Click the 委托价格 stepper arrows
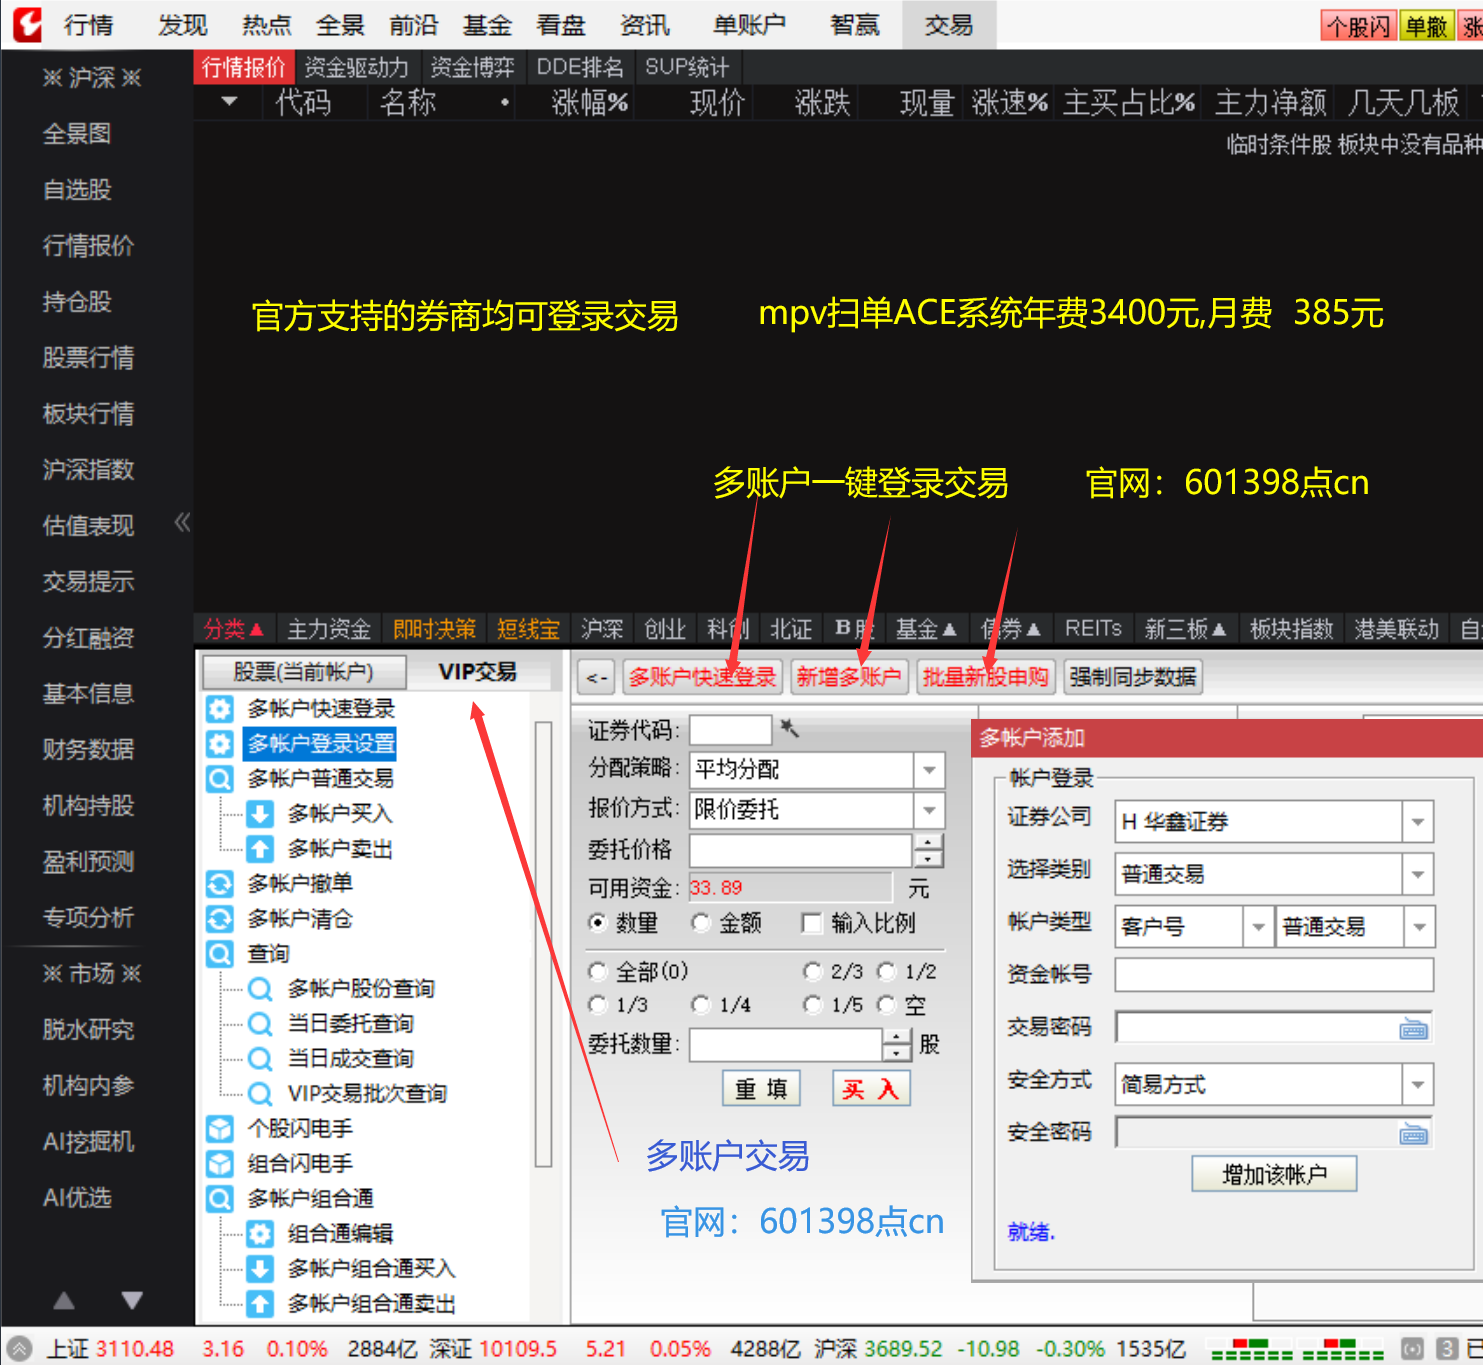 coord(928,851)
